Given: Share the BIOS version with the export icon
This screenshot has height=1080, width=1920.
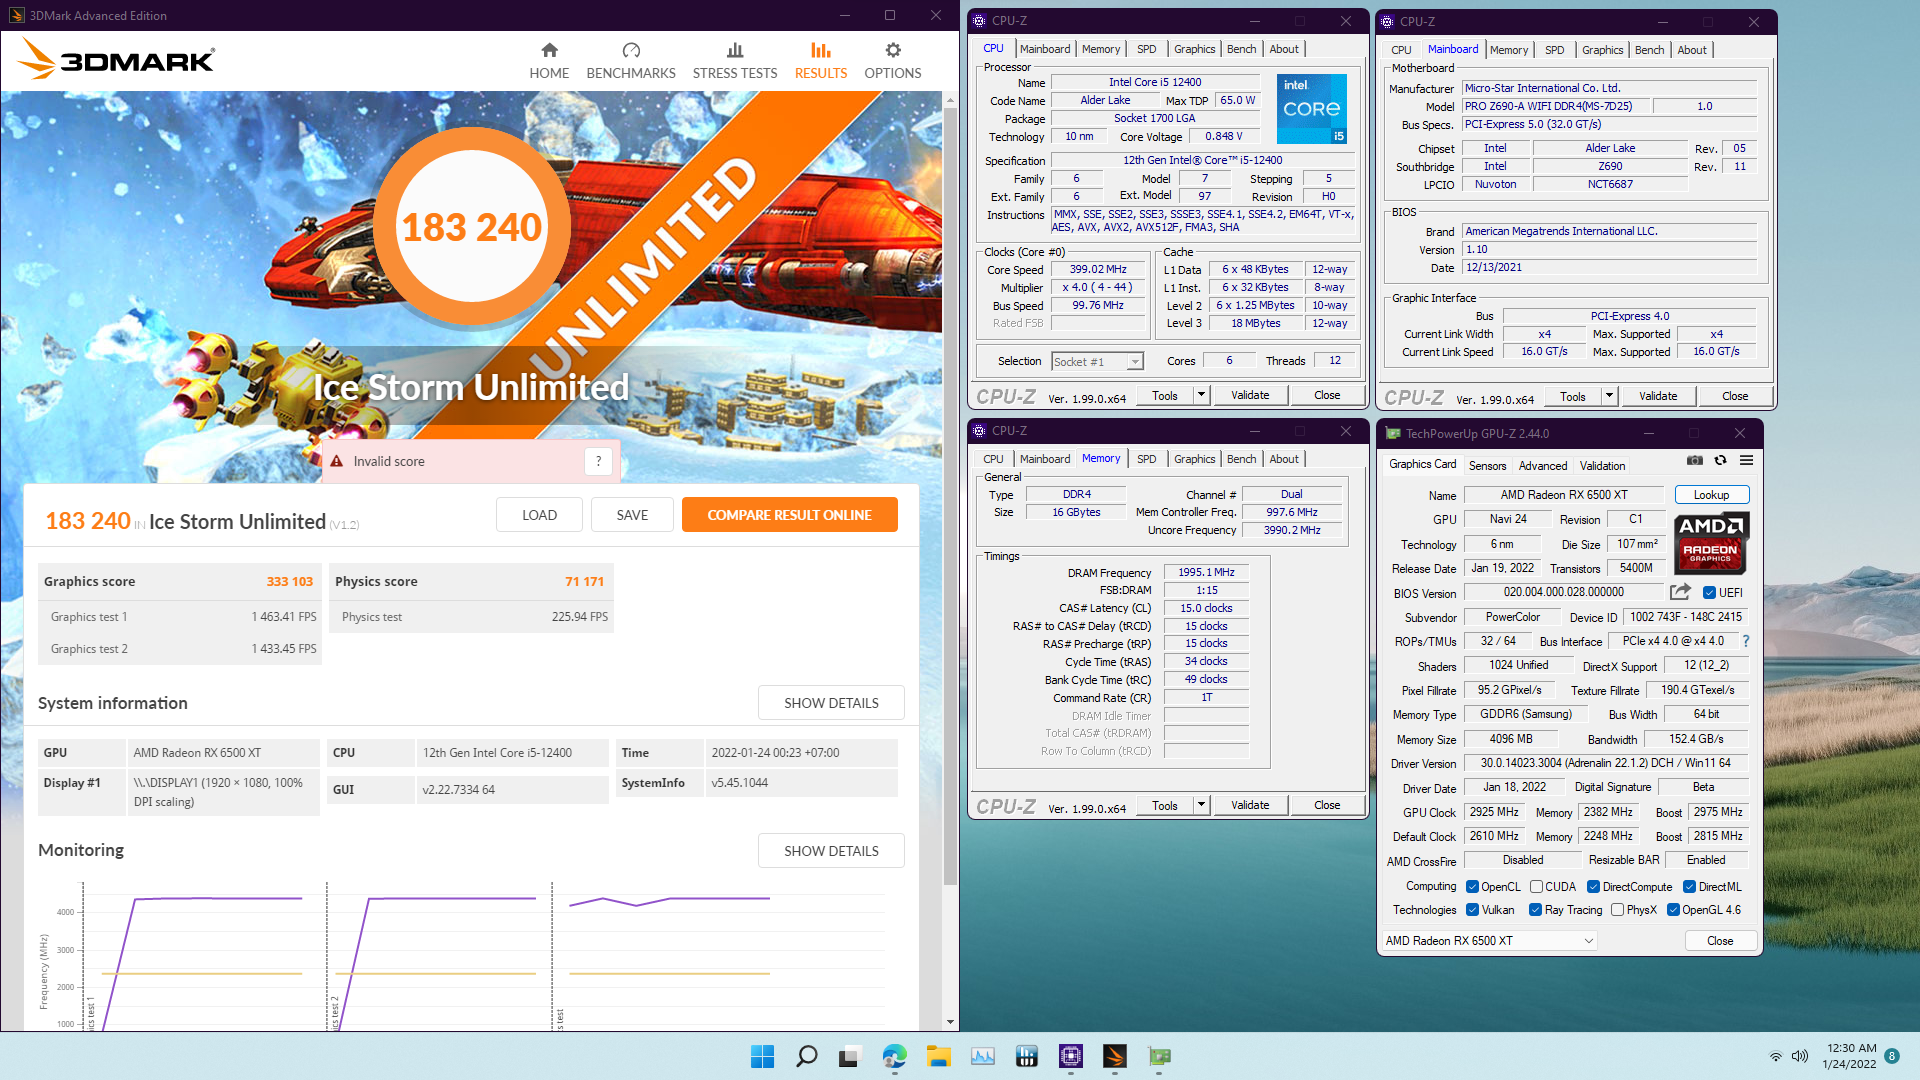Looking at the screenshot, I should coord(1680,592).
